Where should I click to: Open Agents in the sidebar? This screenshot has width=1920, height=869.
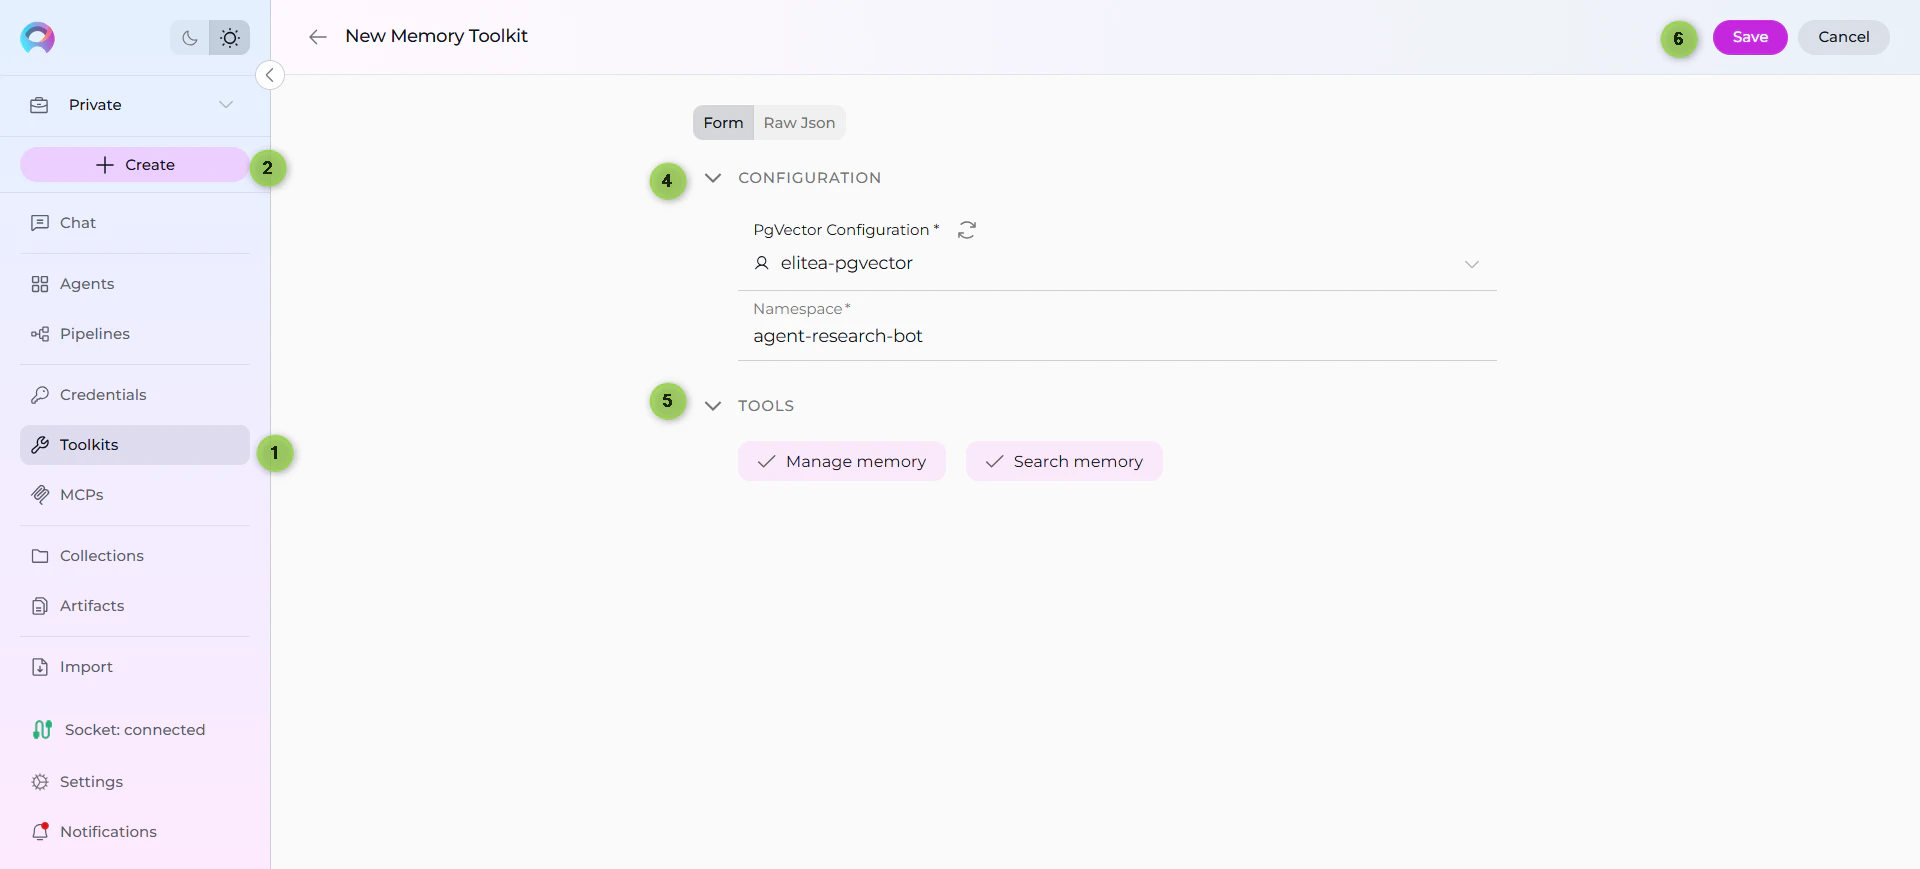pos(135,284)
